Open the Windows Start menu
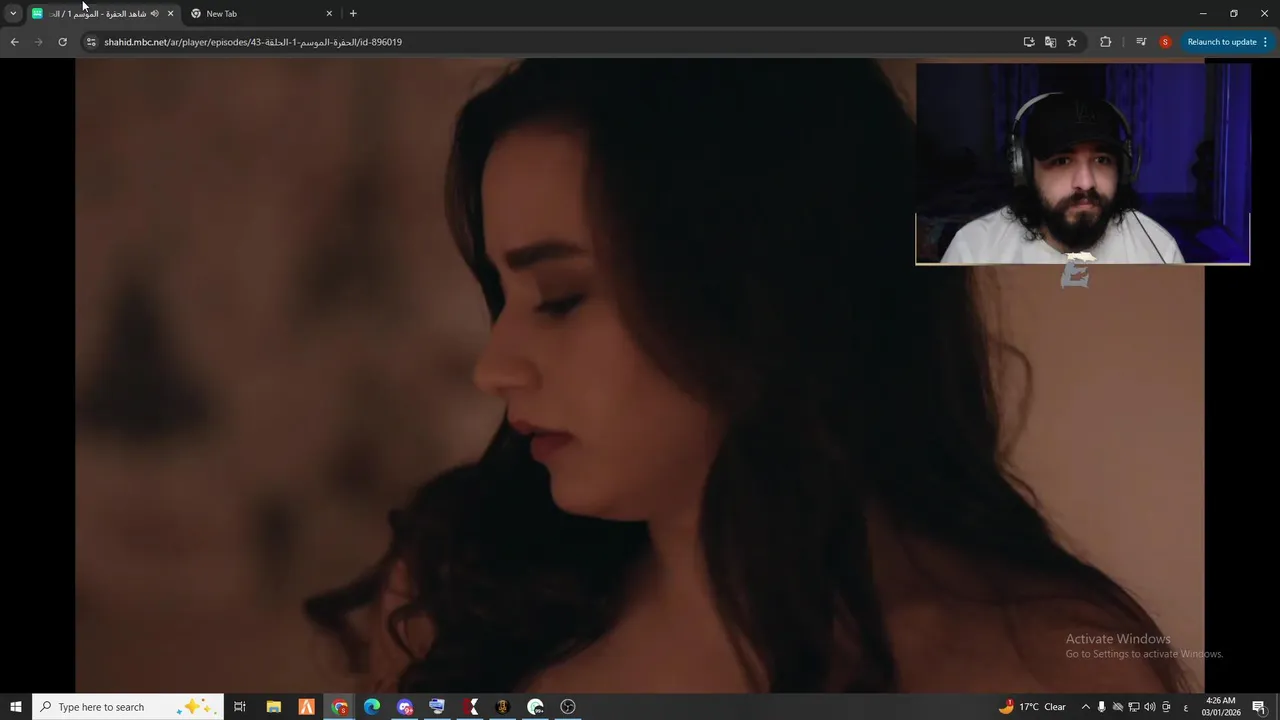The height and width of the screenshot is (720, 1280). tap(15, 707)
